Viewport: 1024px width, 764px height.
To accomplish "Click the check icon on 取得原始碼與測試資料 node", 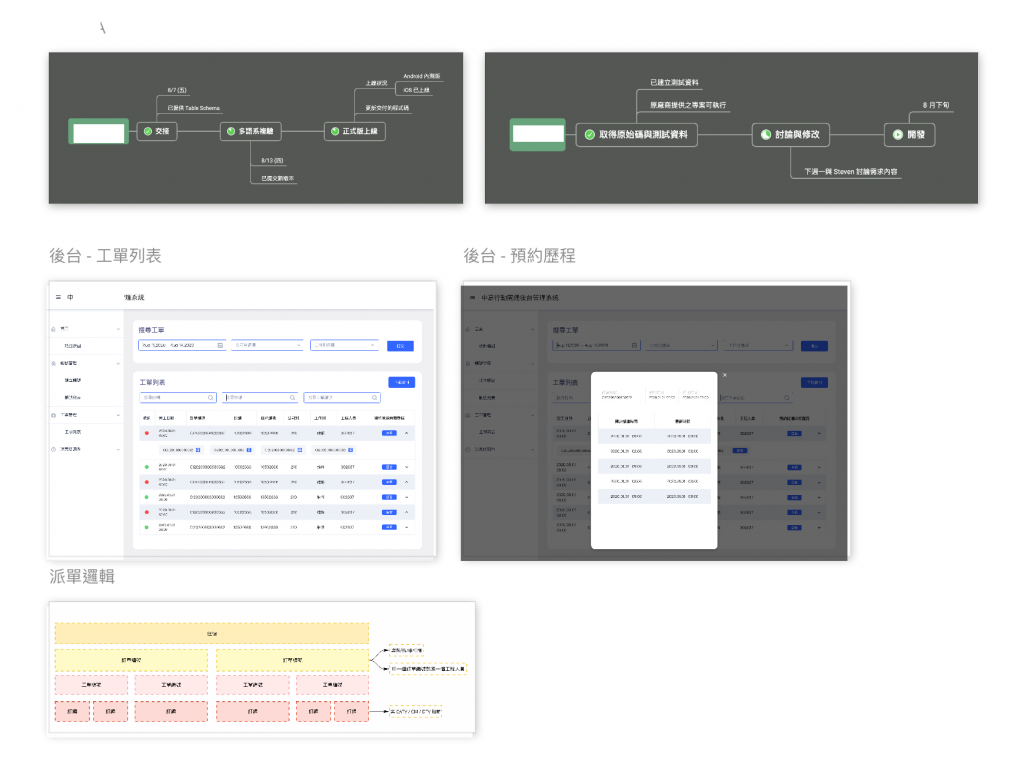I will pyautogui.click(x=590, y=135).
